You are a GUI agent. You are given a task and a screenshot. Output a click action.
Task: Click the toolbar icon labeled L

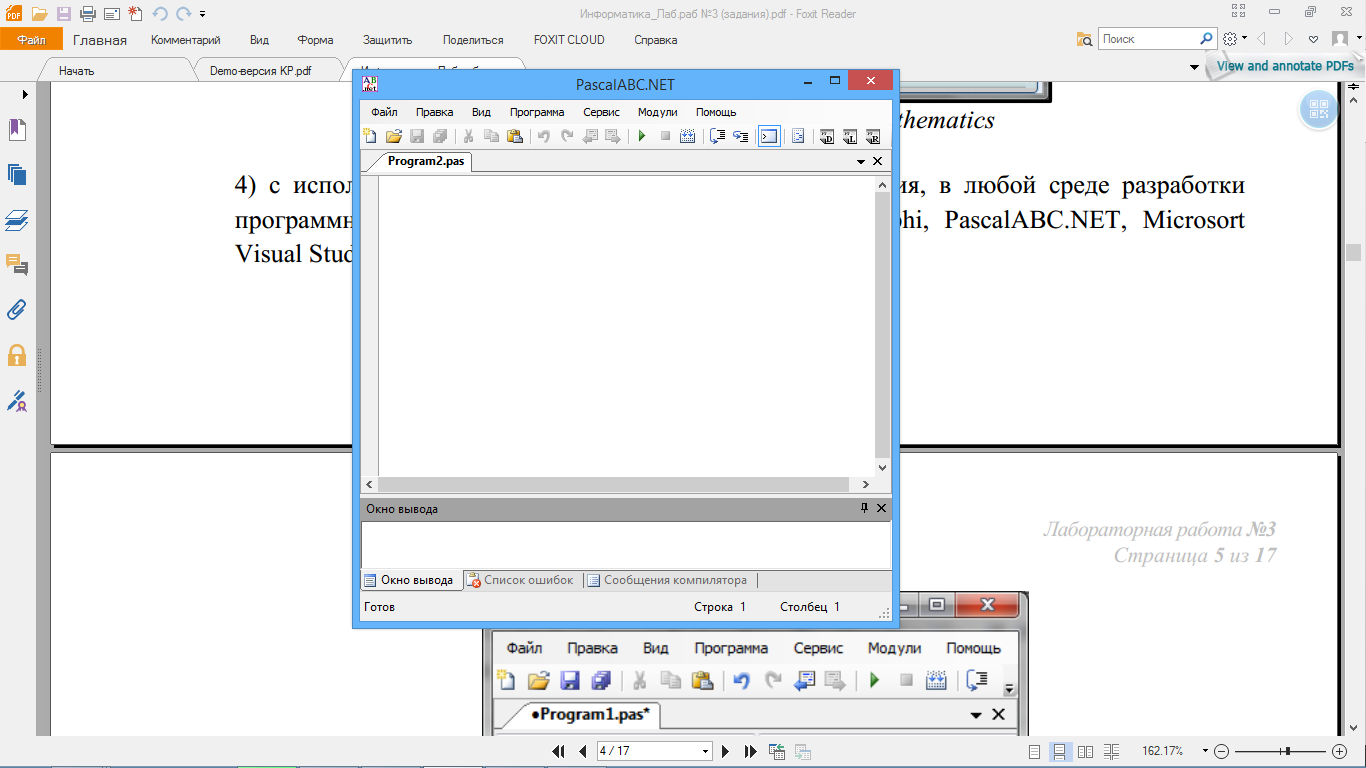coord(850,136)
